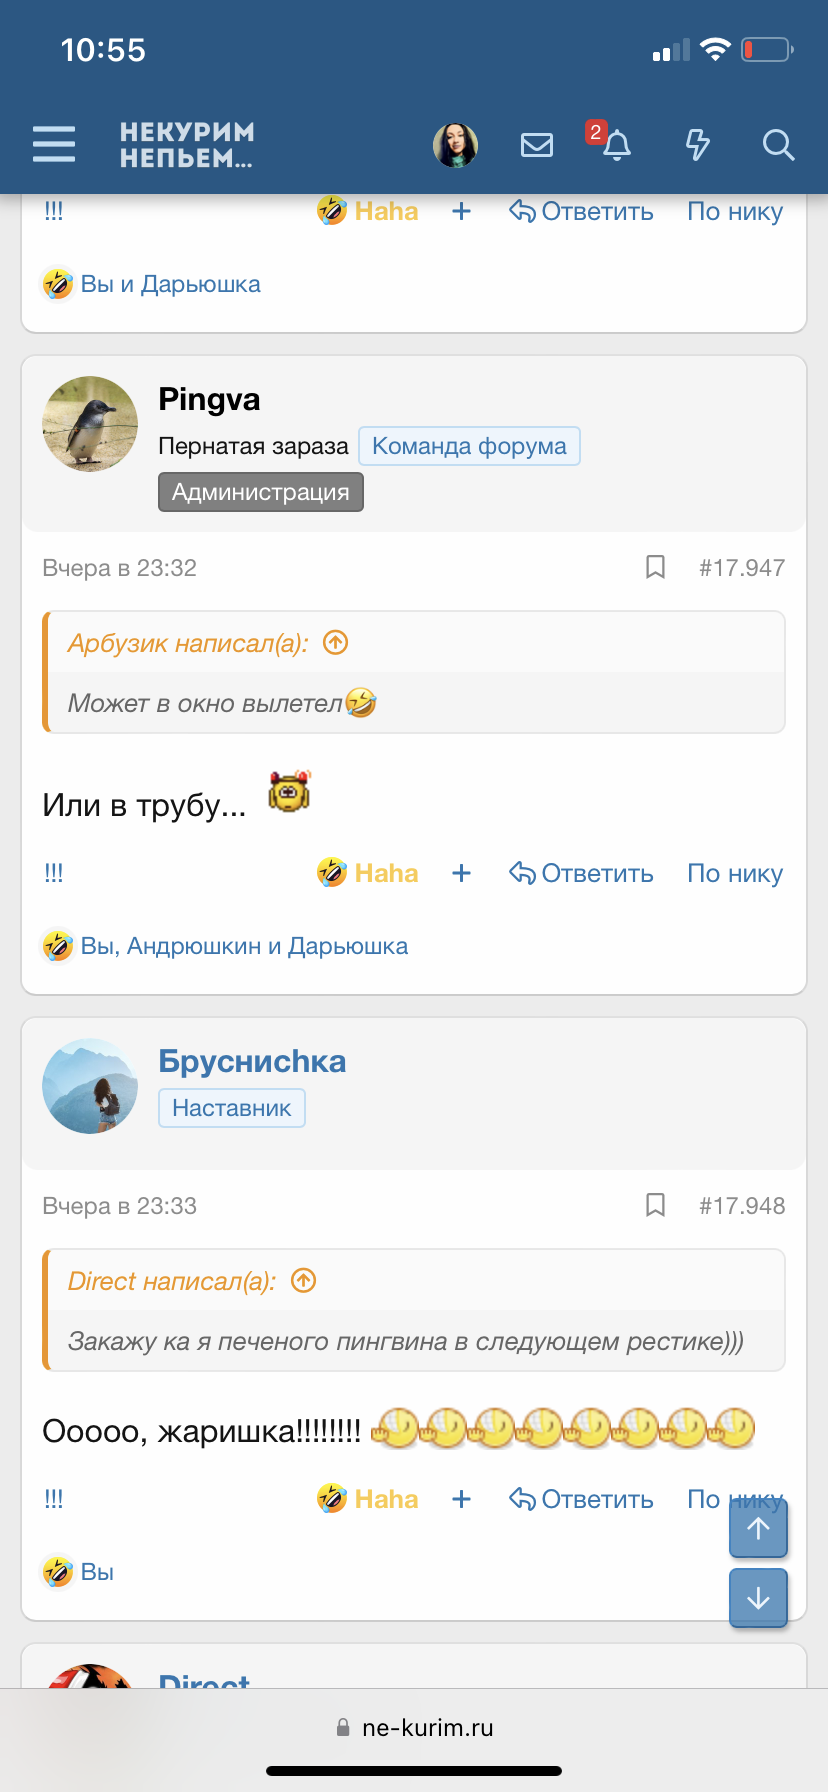Open the hamburger navigation menu

pyautogui.click(x=54, y=144)
